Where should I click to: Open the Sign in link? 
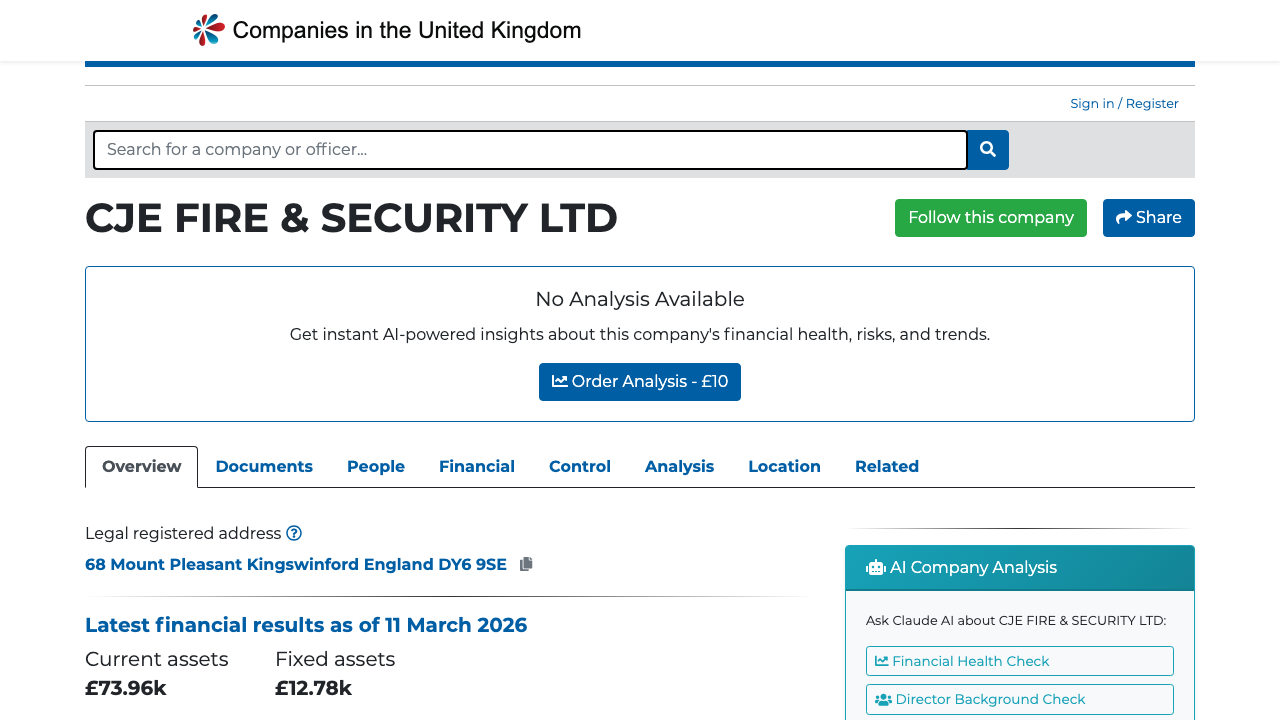(1091, 103)
